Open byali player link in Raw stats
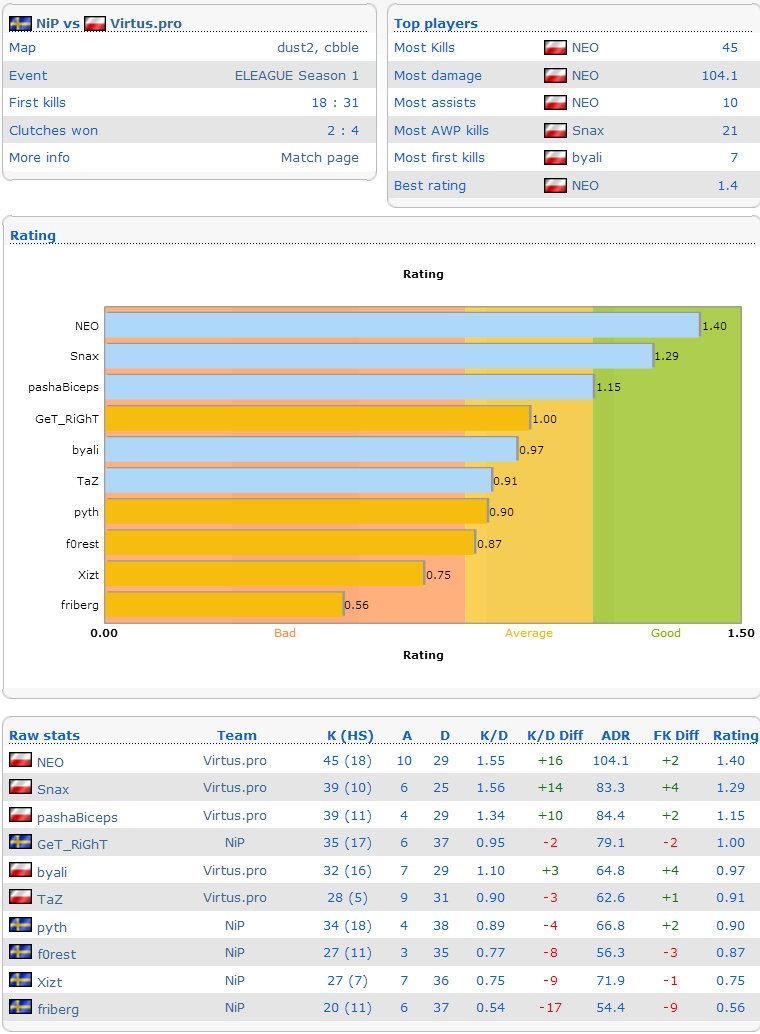This screenshot has width=760, height=1034. point(52,872)
